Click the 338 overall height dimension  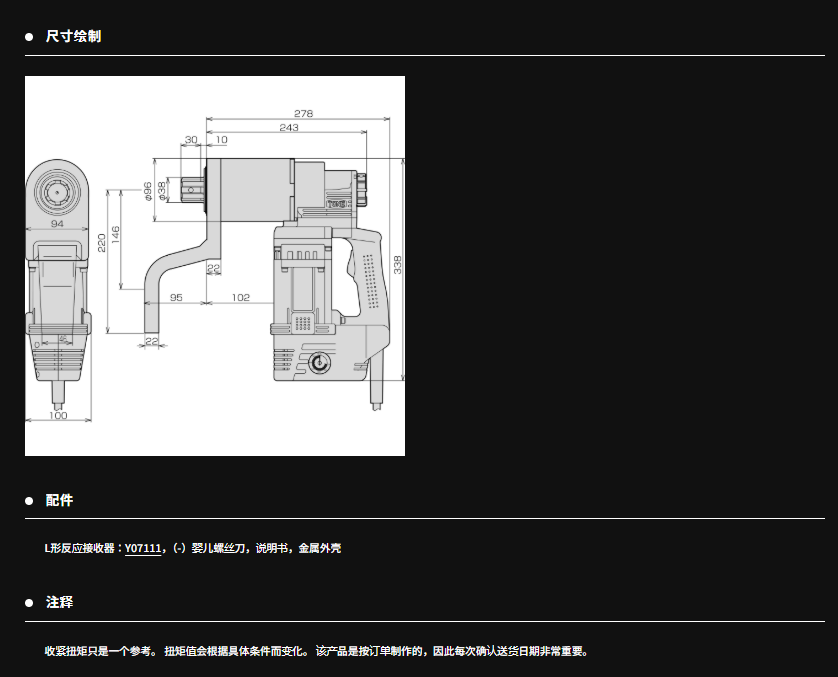[397, 265]
